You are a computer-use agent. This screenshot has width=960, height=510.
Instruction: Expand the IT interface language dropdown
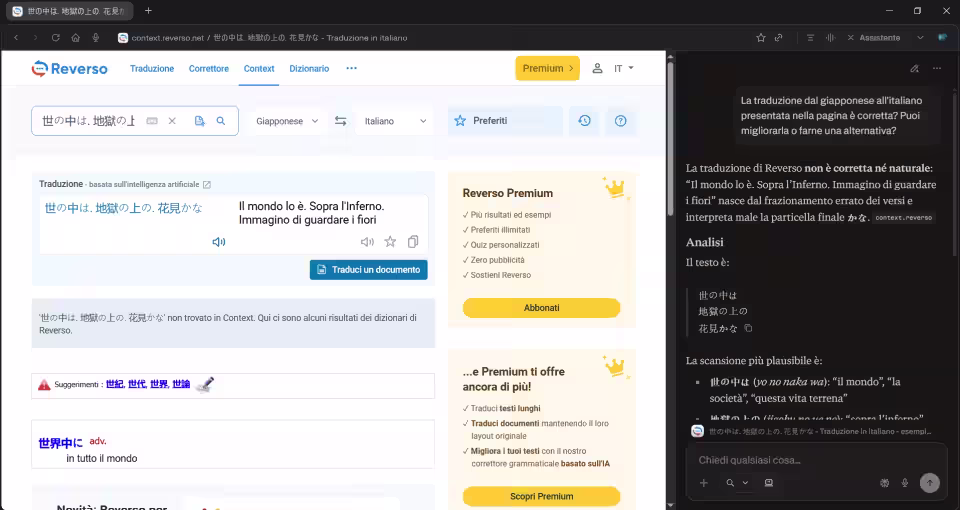pyautogui.click(x=624, y=69)
